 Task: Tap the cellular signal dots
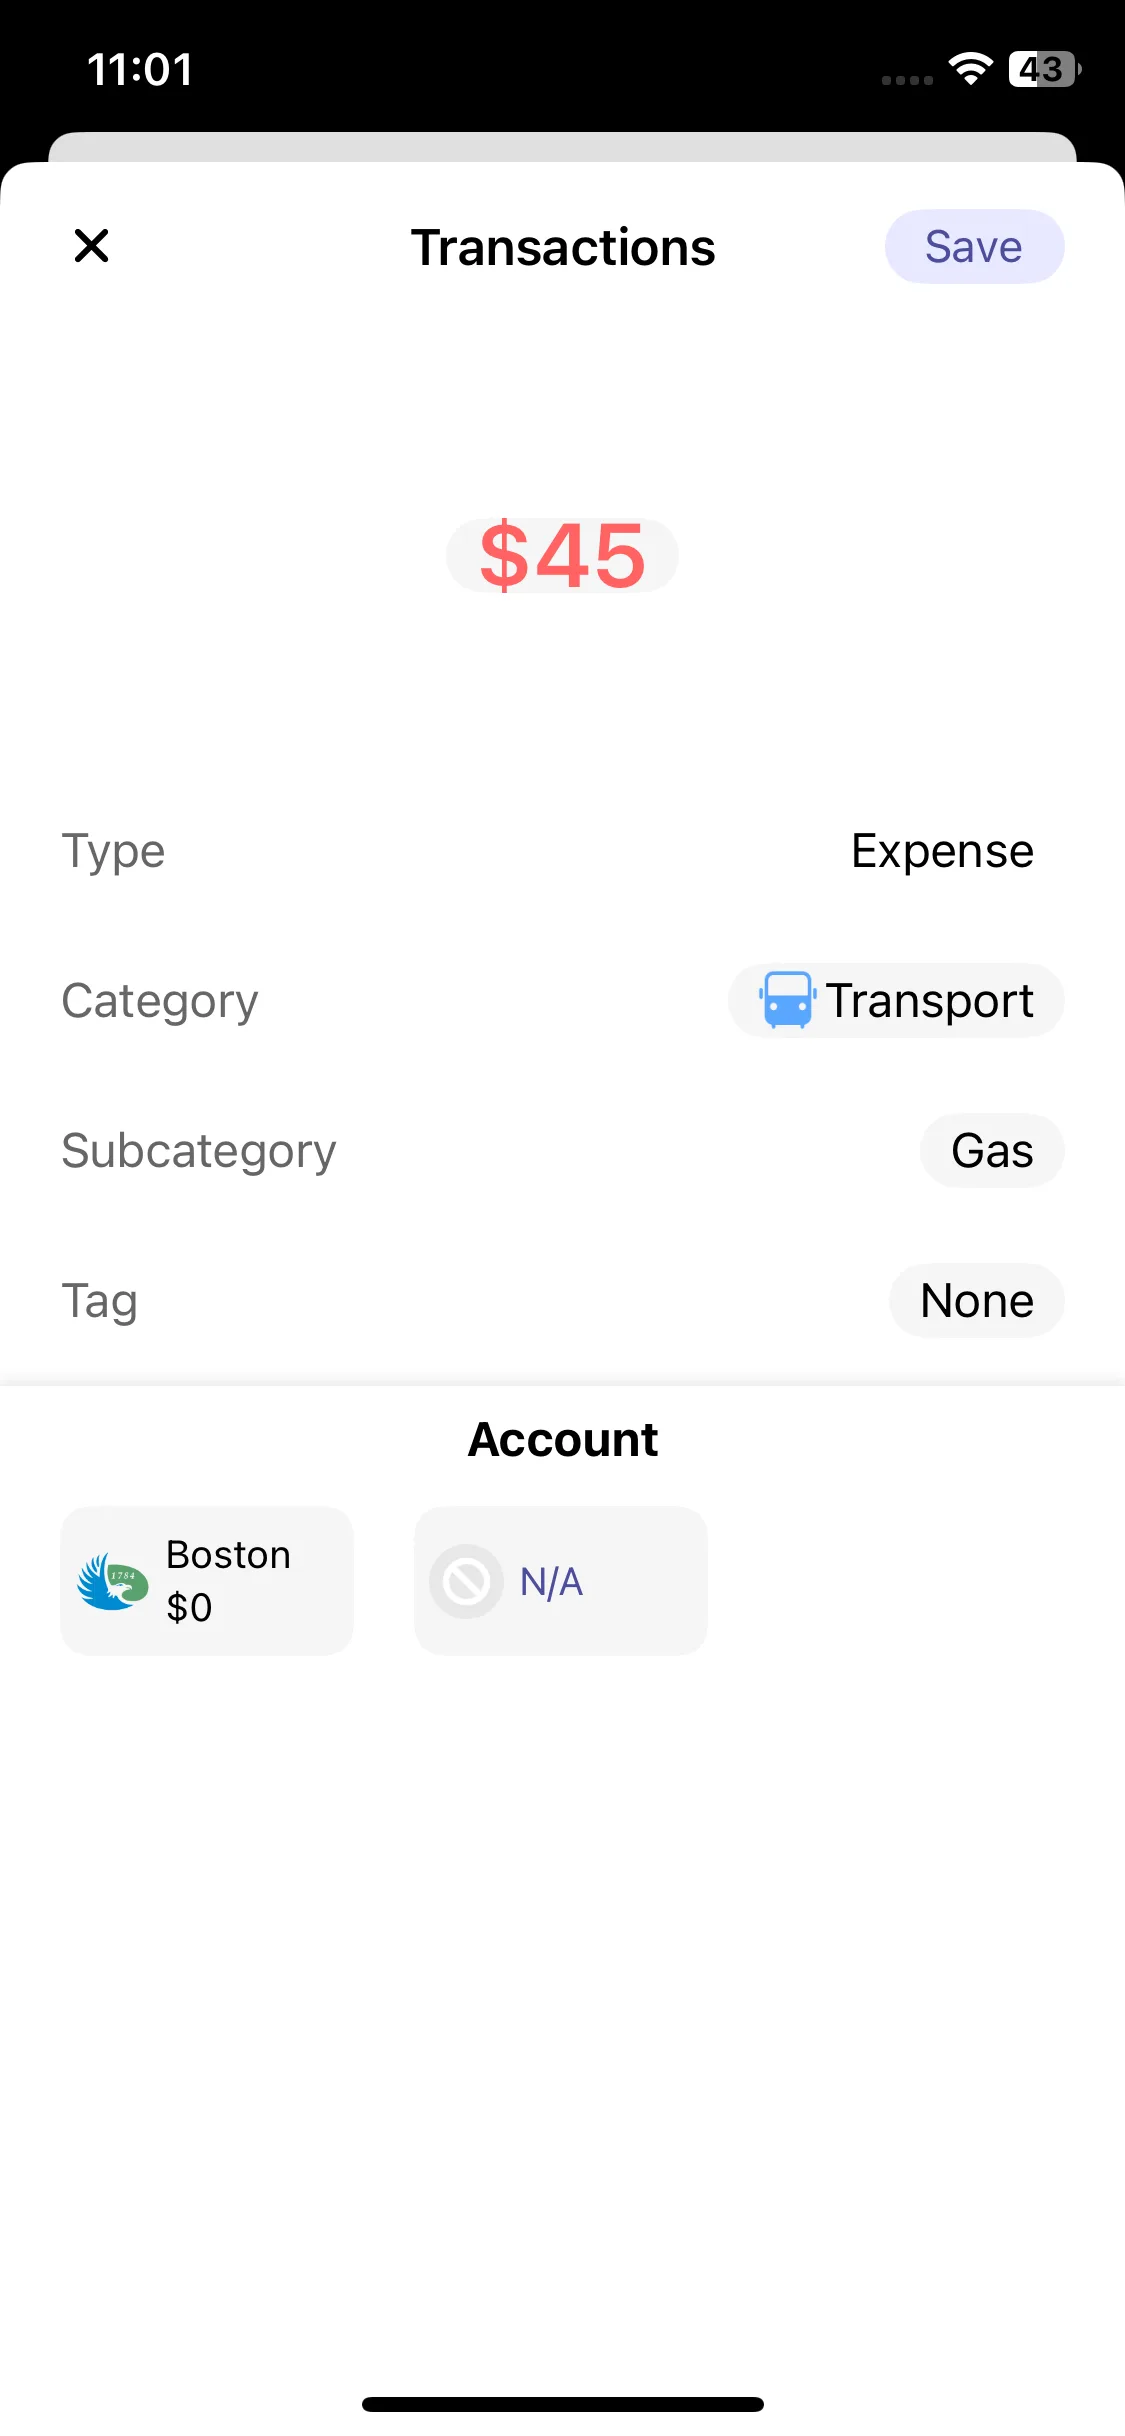(x=907, y=80)
